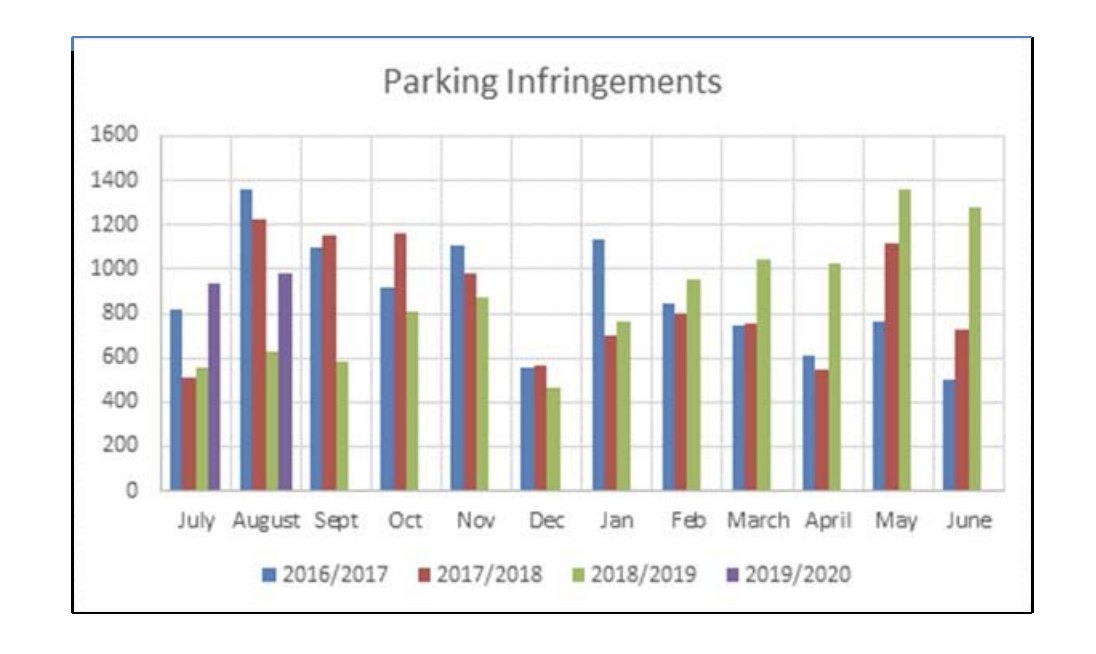Screen dimensions: 1096x654
Task: Click the 1000 y-axis value
Action: [x=114, y=269]
